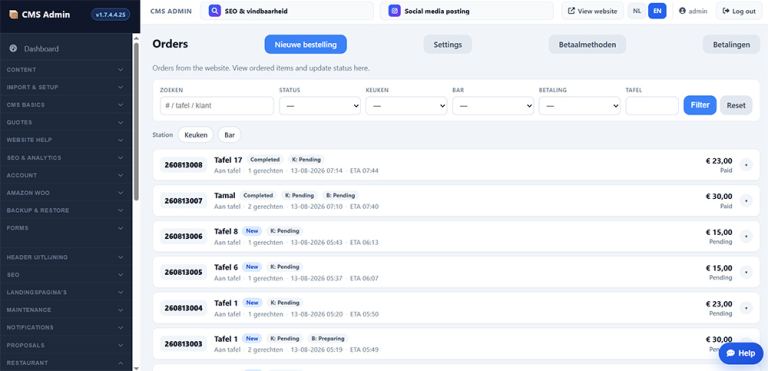The height and width of the screenshot is (371, 768).
Task: Click the Tamal order title
Action: coord(225,196)
